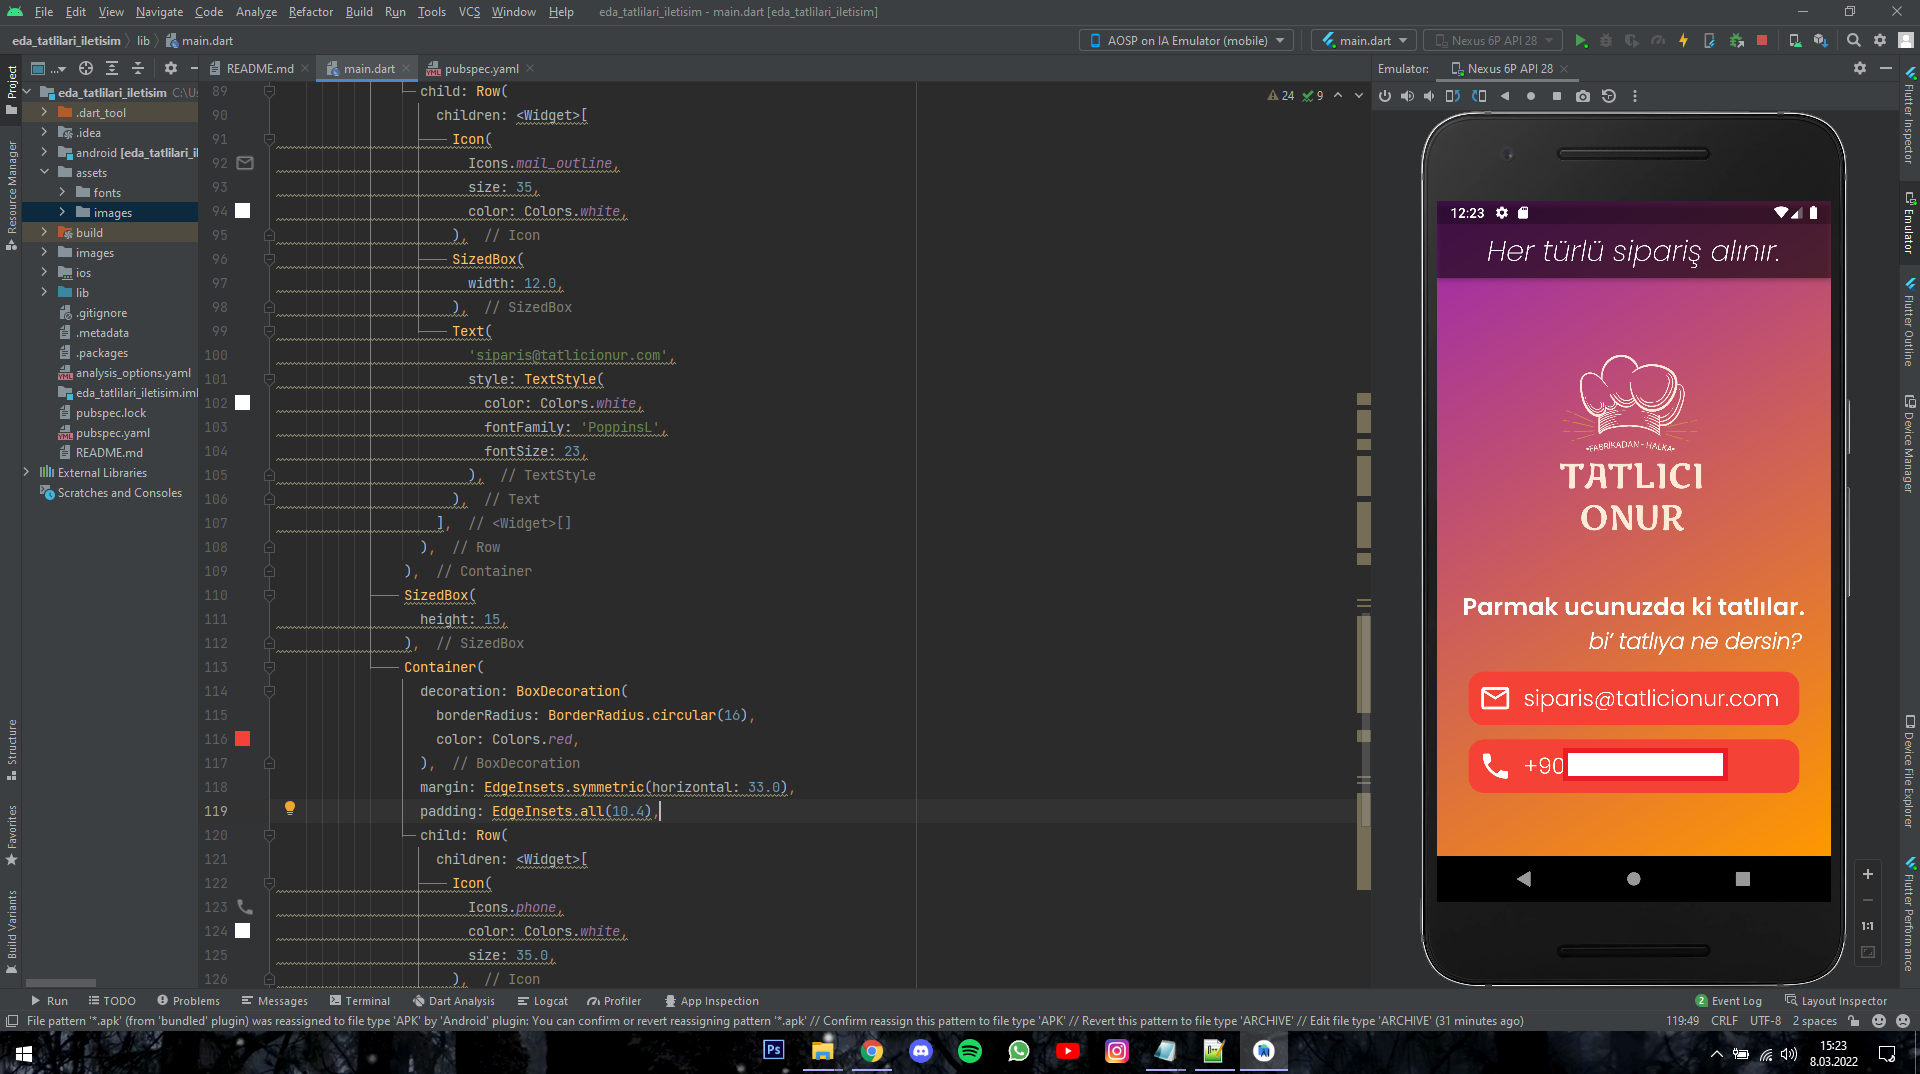
Task: Click the intention lightbulb on line 119
Action: click(290, 808)
